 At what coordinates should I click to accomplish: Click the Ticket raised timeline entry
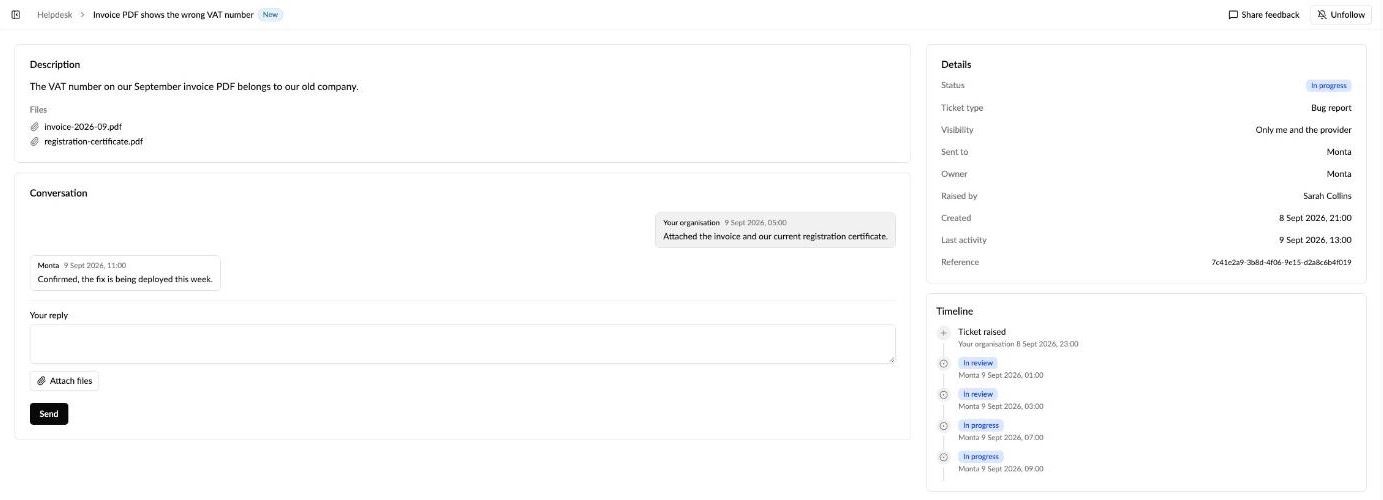(982, 332)
